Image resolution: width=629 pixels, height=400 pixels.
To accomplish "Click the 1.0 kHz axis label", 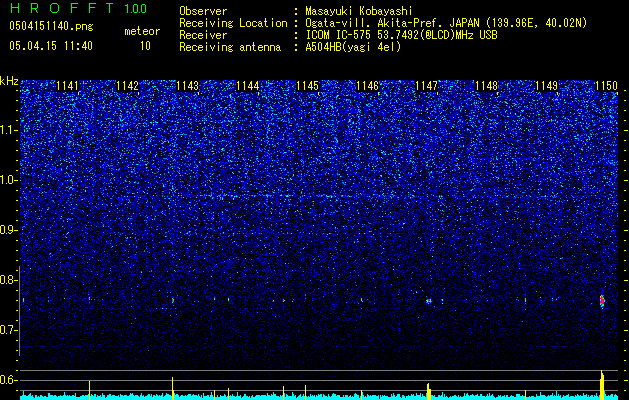I will 9,180.
